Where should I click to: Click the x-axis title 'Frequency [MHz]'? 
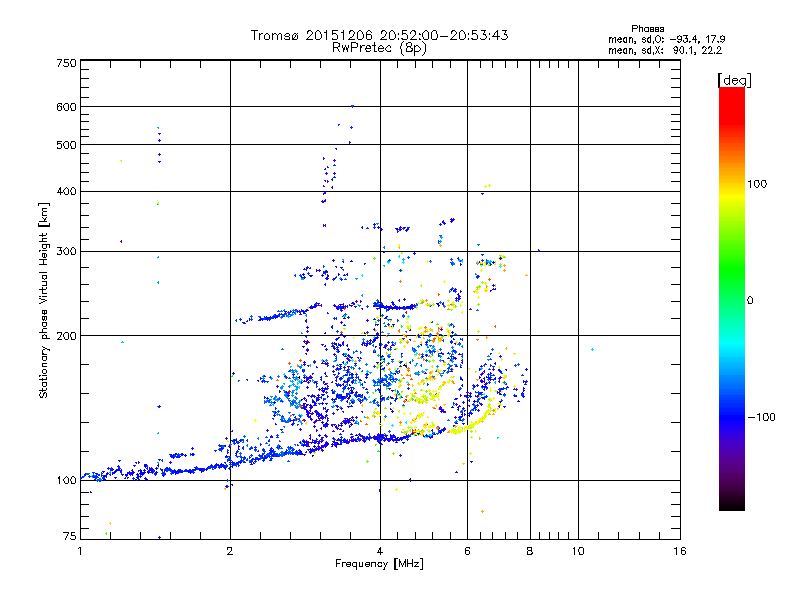tap(379, 564)
